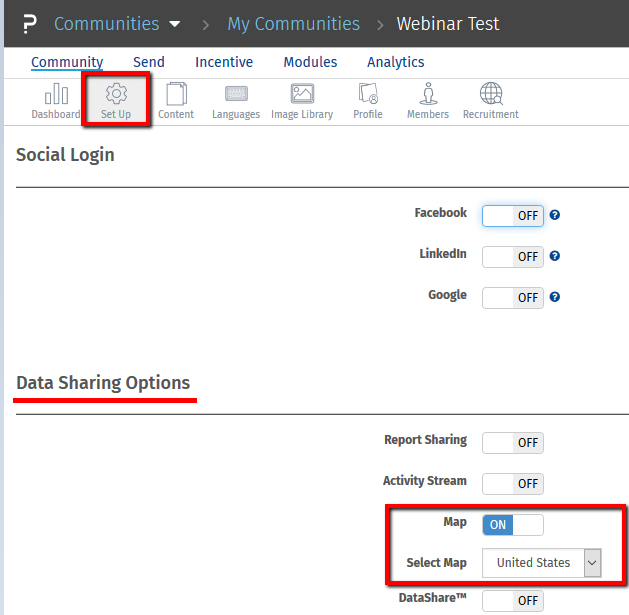This screenshot has height=615, width=629.
Task: Open the Modules tab
Action: click(310, 62)
